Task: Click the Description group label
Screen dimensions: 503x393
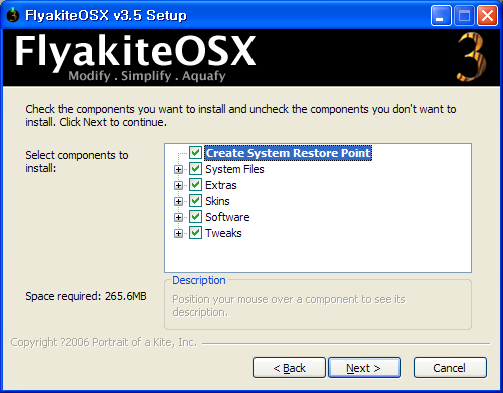Action: tap(199, 280)
